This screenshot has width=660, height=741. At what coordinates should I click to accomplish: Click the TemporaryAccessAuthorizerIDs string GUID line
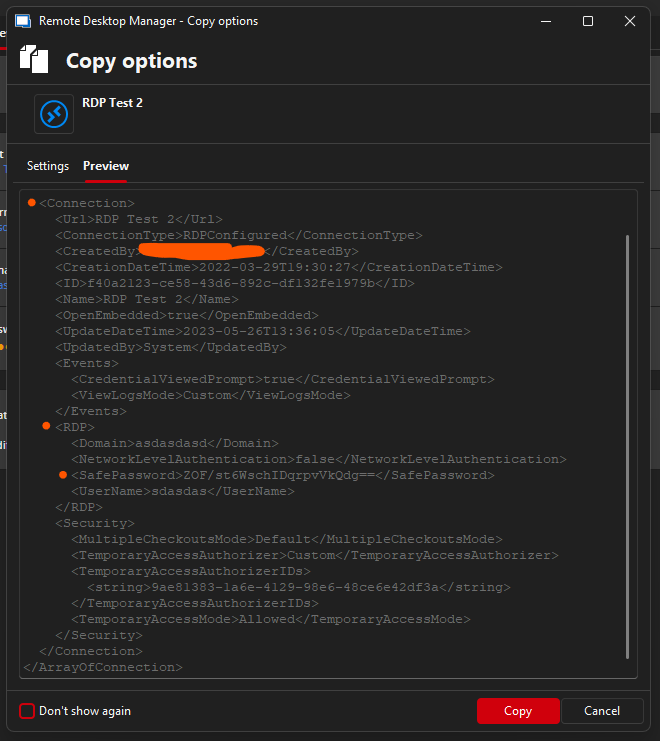(x=299, y=587)
